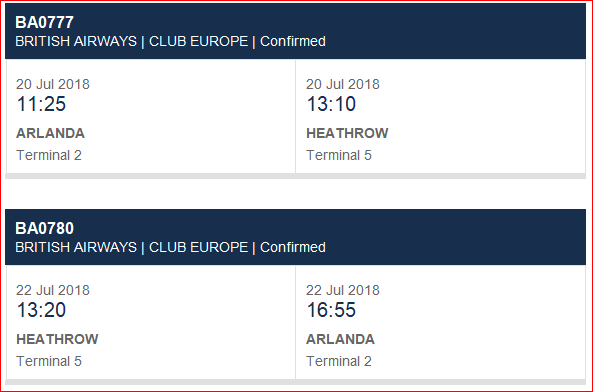
Task: Select the first flight's Confirmed status text
Action: [x=293, y=41]
